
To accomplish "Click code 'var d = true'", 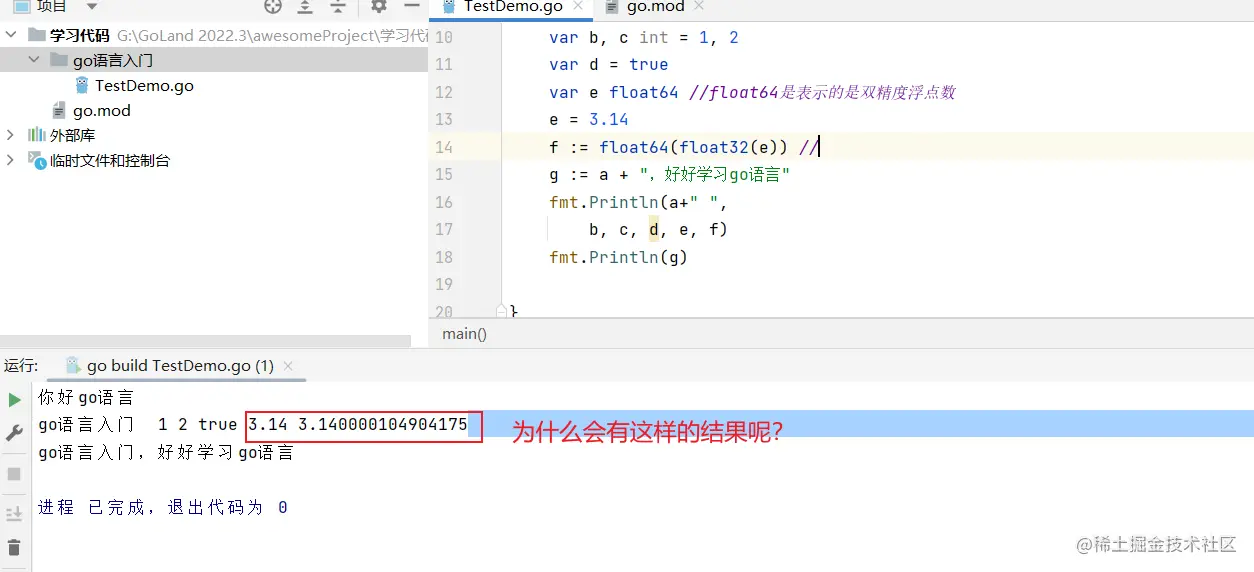I will pyautogui.click(x=608, y=64).
